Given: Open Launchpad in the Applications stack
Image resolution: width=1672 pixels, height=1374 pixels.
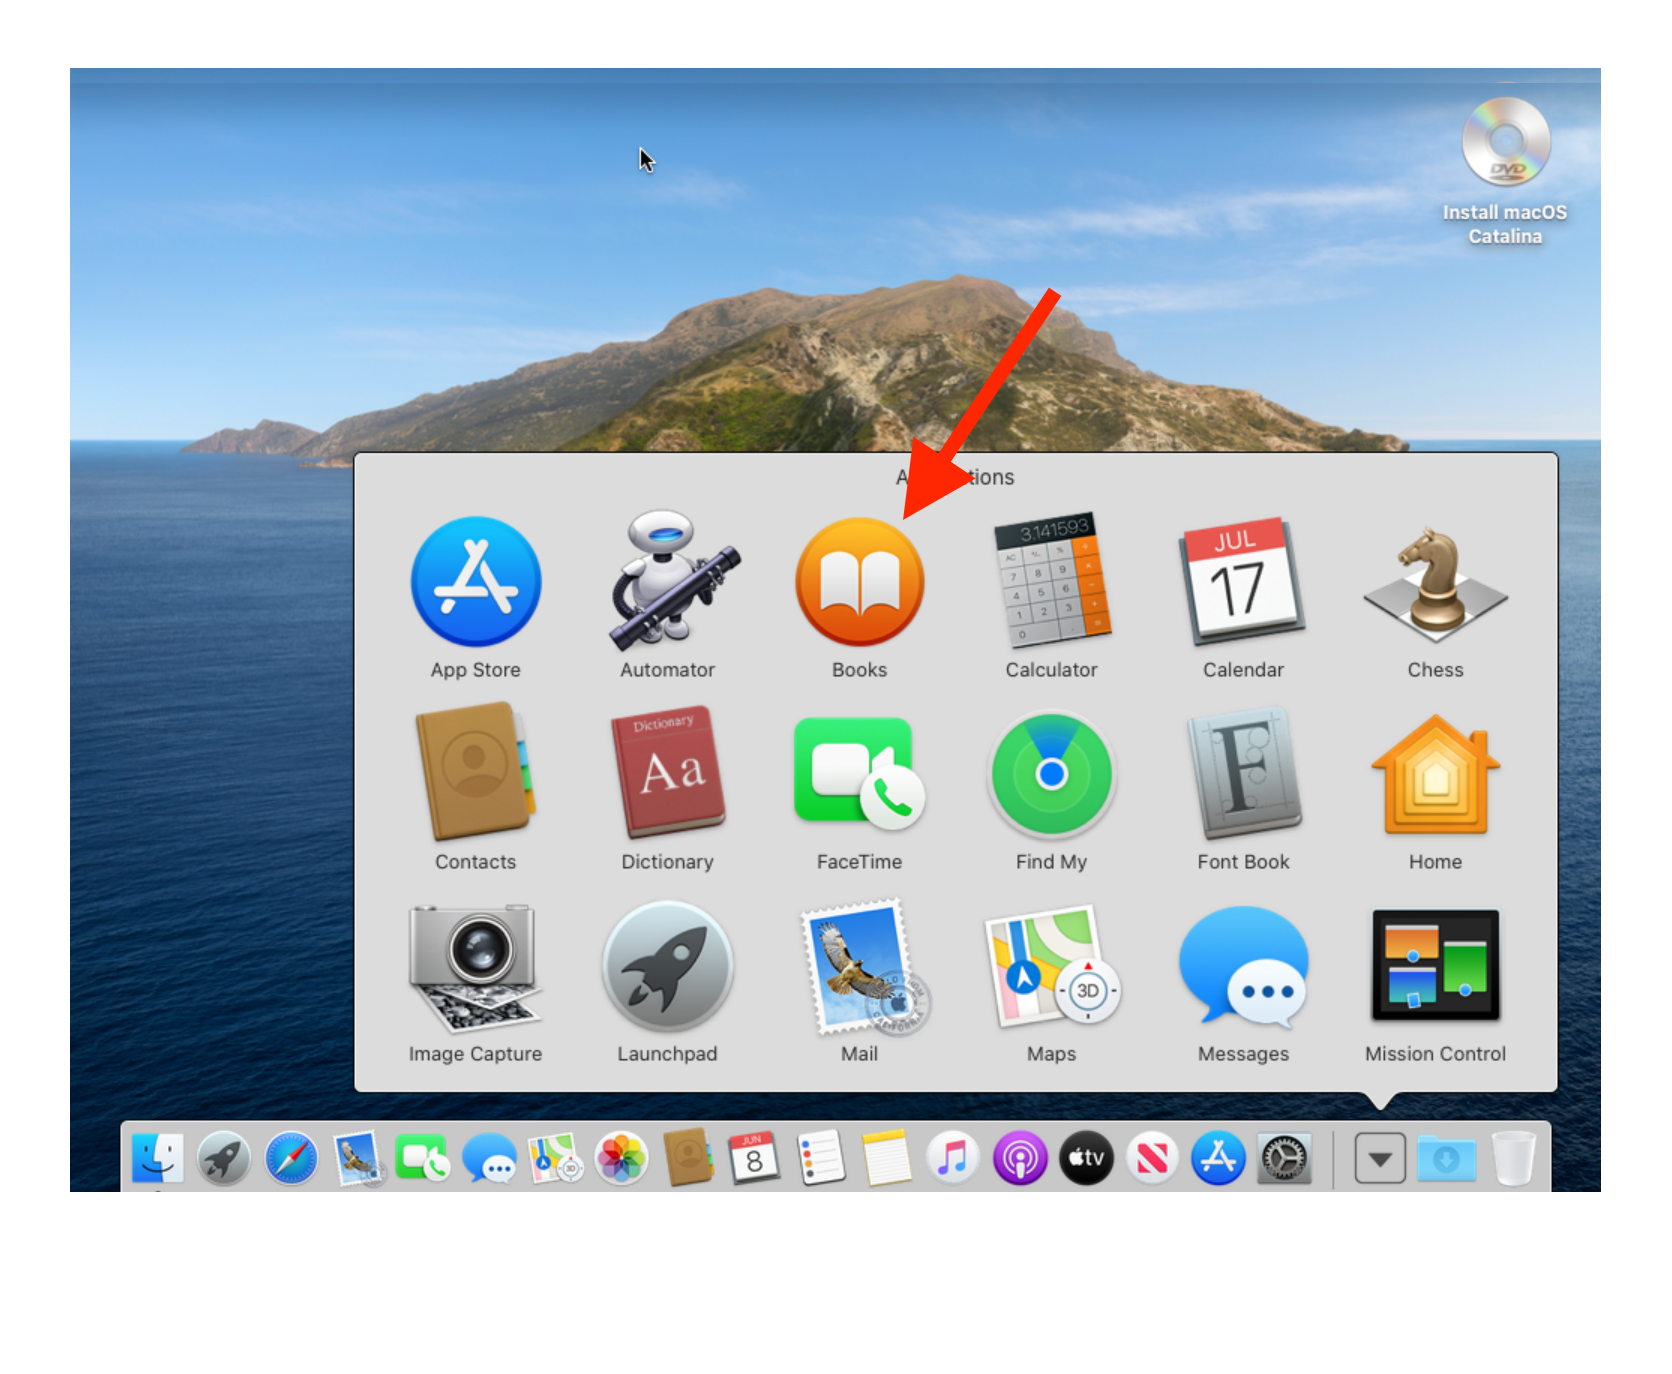Looking at the screenshot, I should [668, 966].
